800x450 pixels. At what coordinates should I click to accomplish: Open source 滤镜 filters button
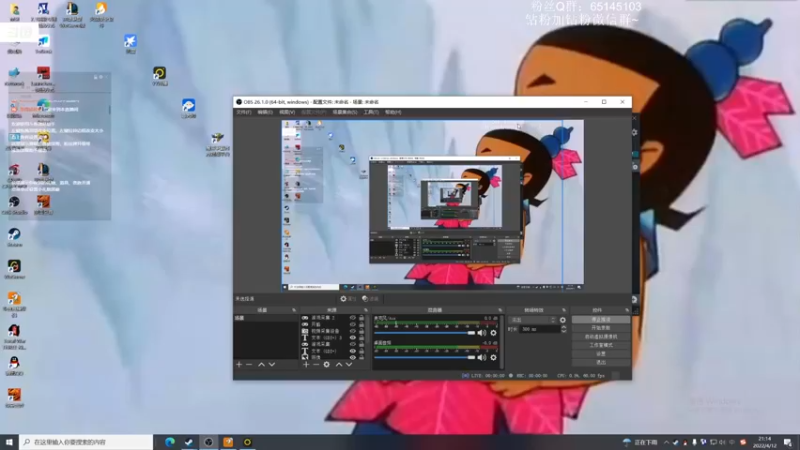pyautogui.click(x=370, y=299)
